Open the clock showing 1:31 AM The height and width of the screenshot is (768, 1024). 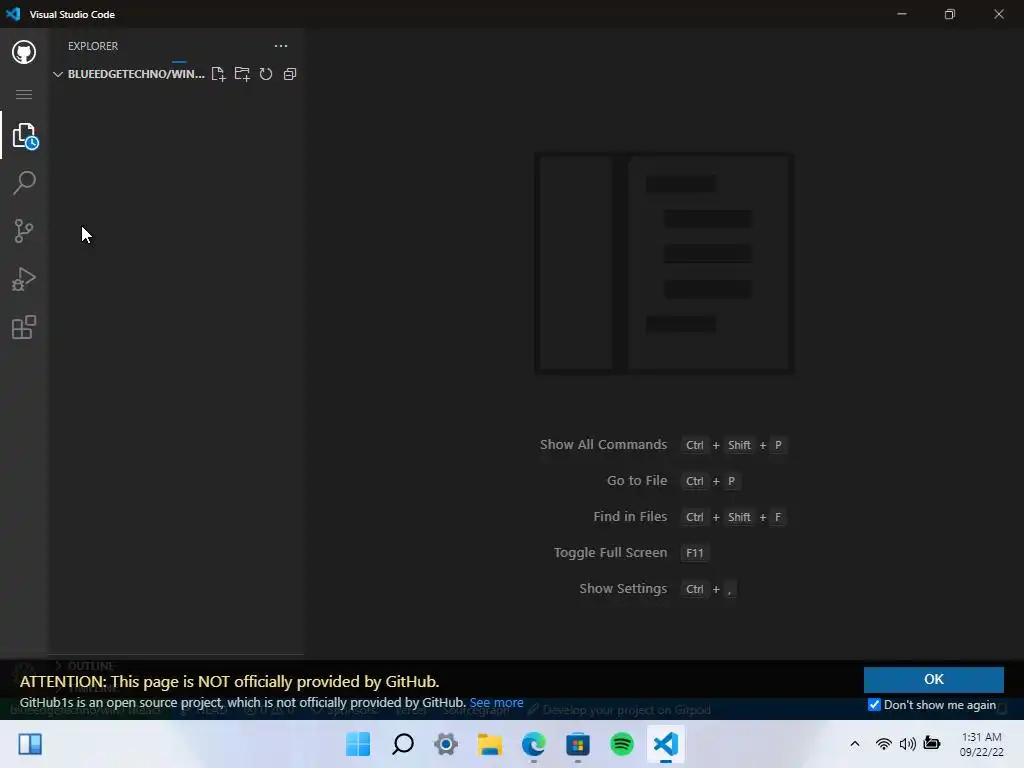pos(981,744)
